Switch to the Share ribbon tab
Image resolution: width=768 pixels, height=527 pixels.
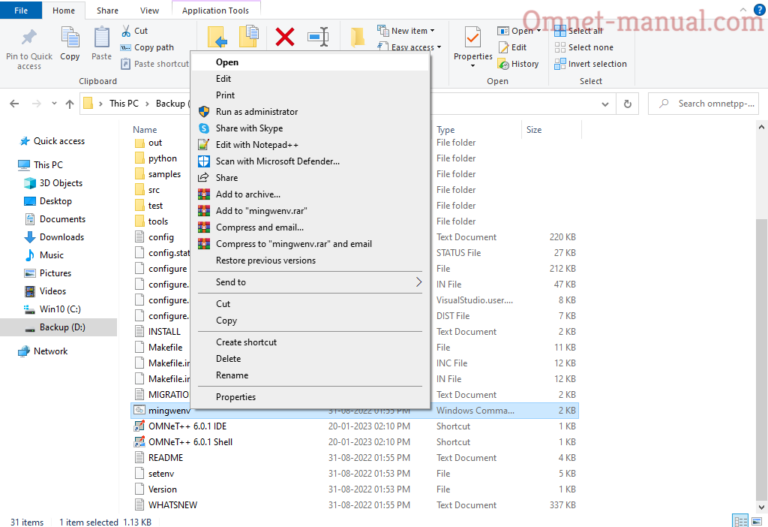(x=107, y=10)
